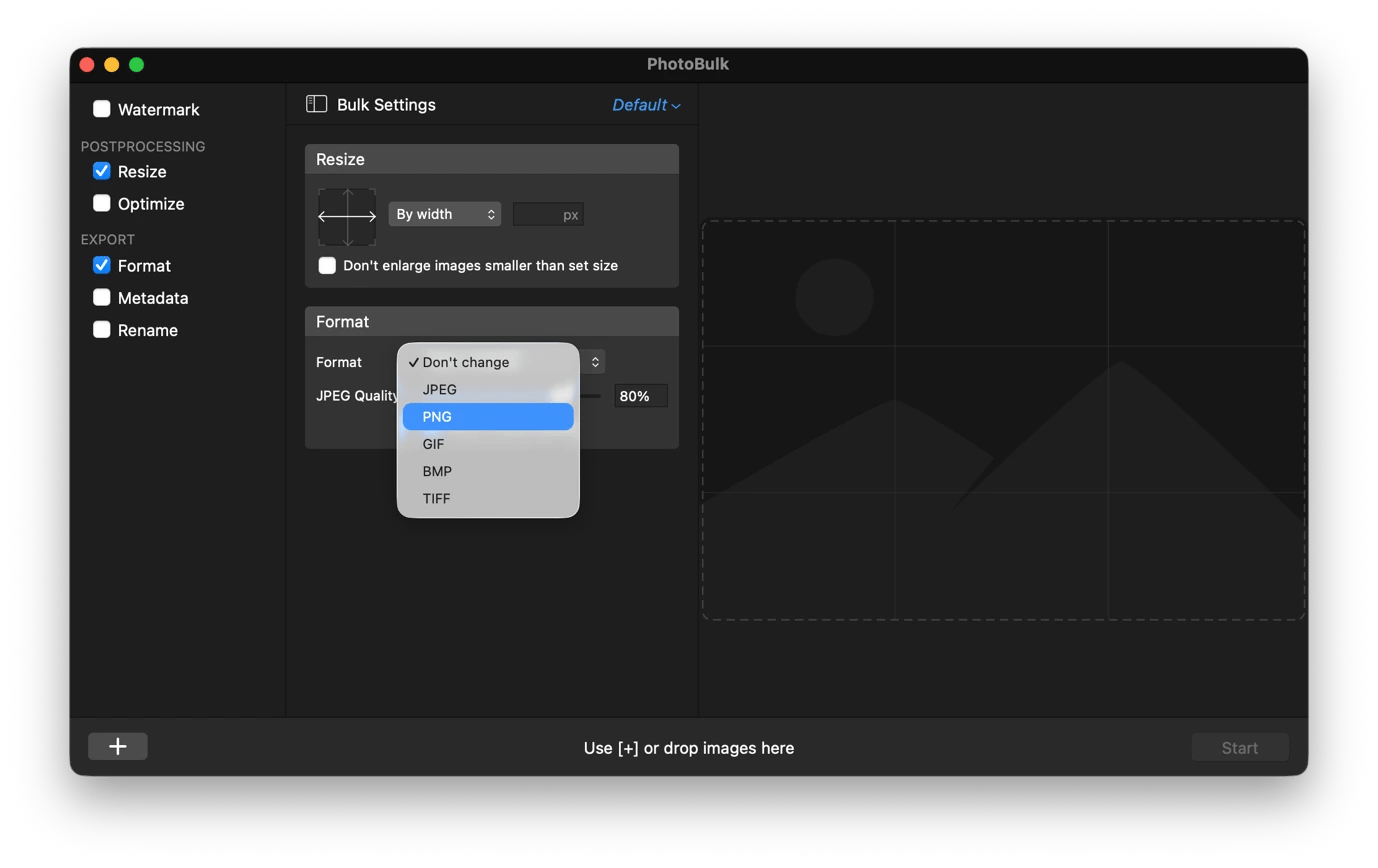Uncheck the Resize checkbox
1378x868 pixels.
coord(102,171)
